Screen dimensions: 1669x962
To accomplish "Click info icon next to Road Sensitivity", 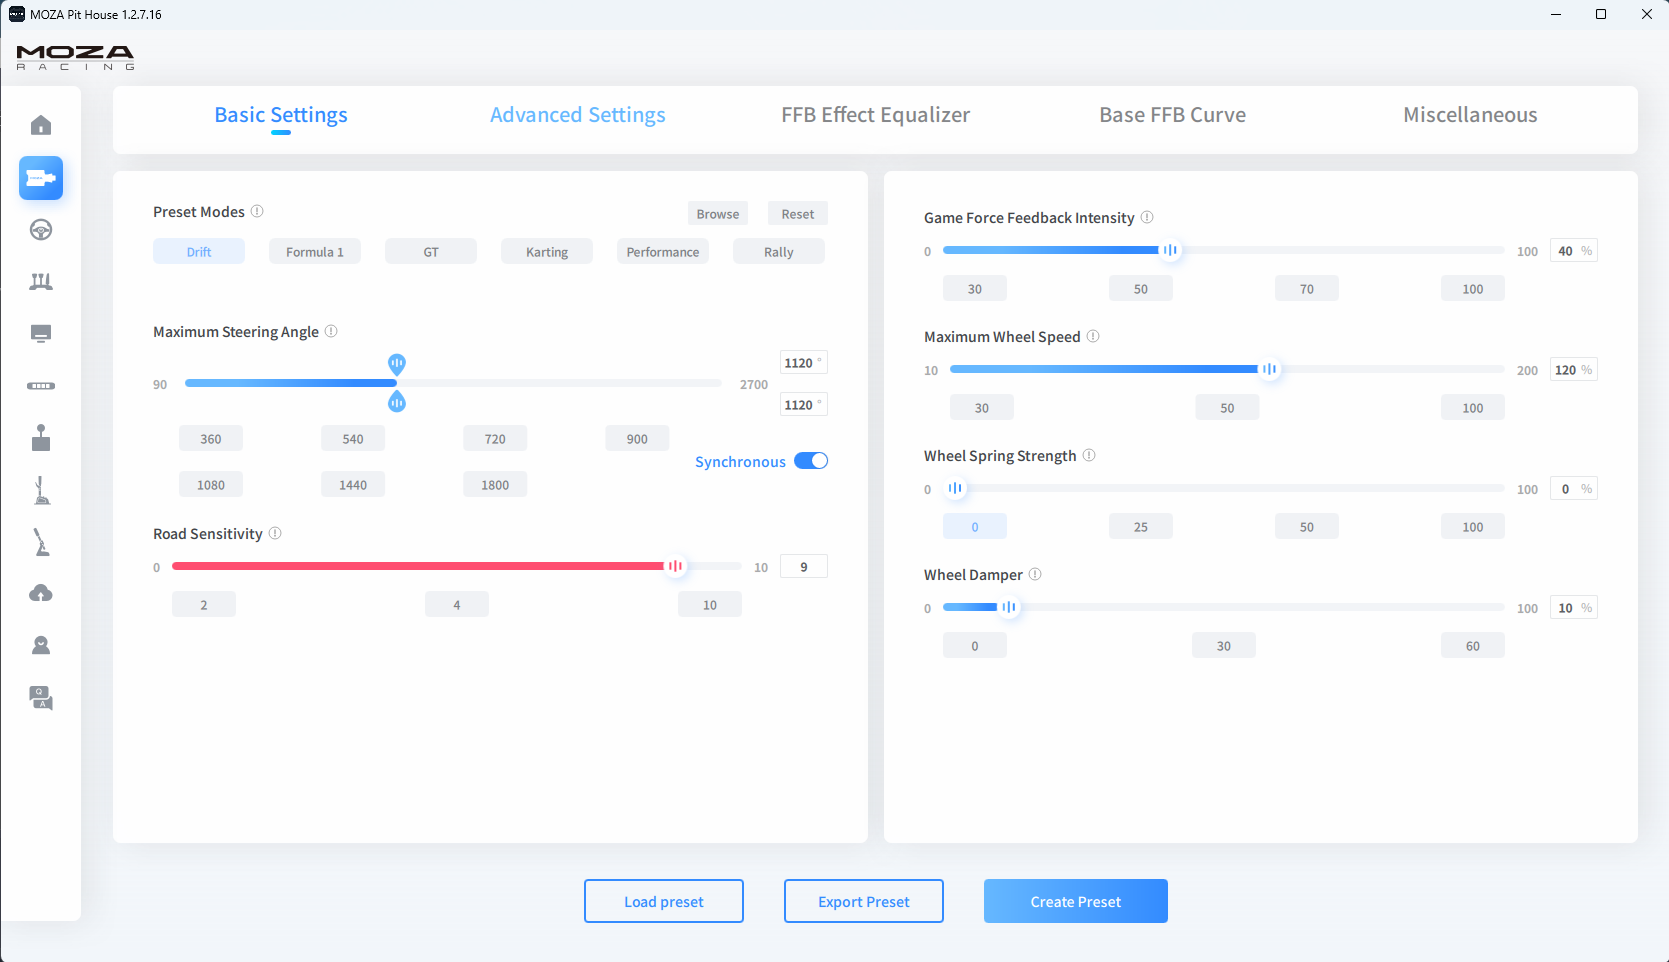I will [275, 534].
